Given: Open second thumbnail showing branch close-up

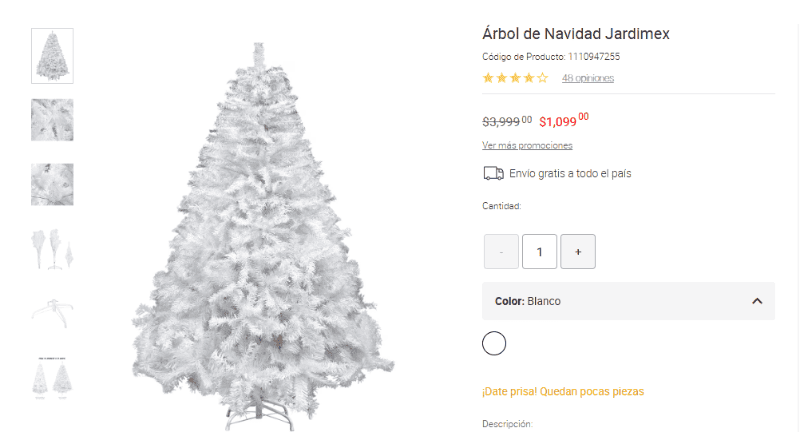Looking at the screenshot, I should [53, 120].
